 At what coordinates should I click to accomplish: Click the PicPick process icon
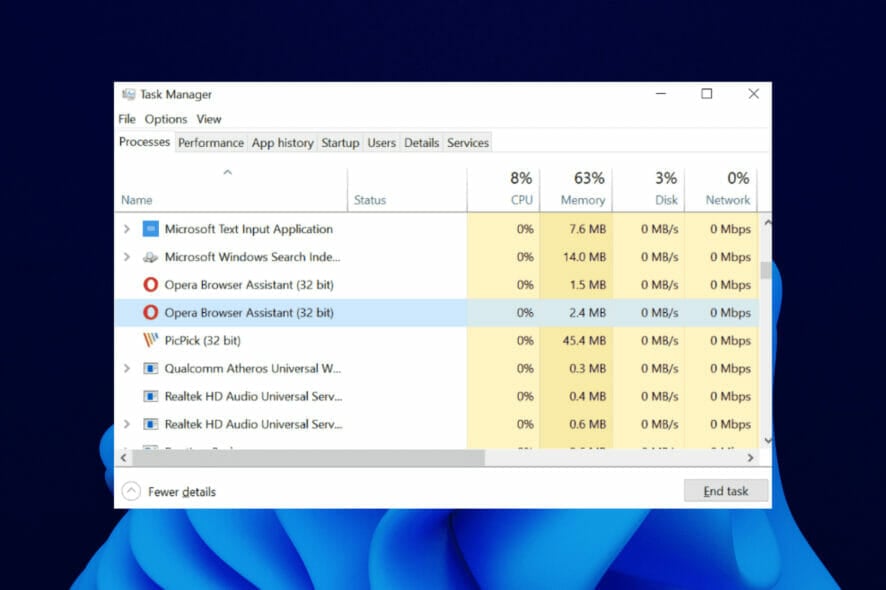(150, 340)
